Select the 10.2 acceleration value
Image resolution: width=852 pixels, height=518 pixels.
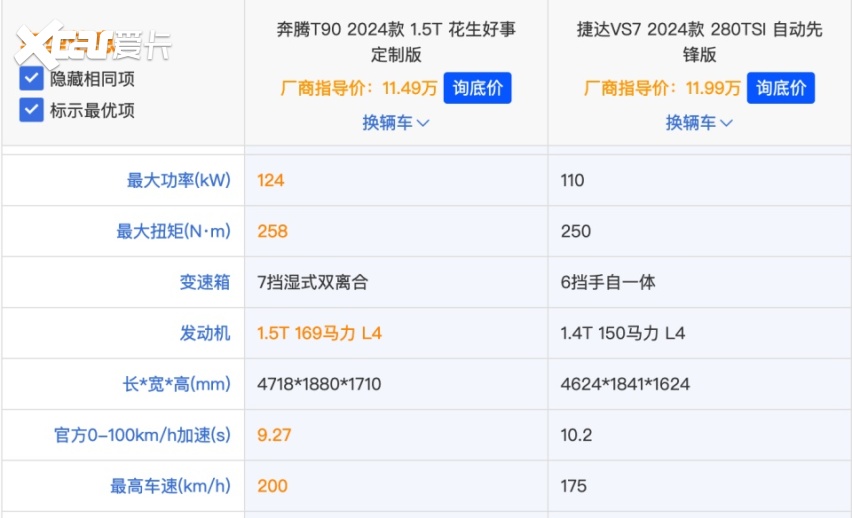pos(577,435)
